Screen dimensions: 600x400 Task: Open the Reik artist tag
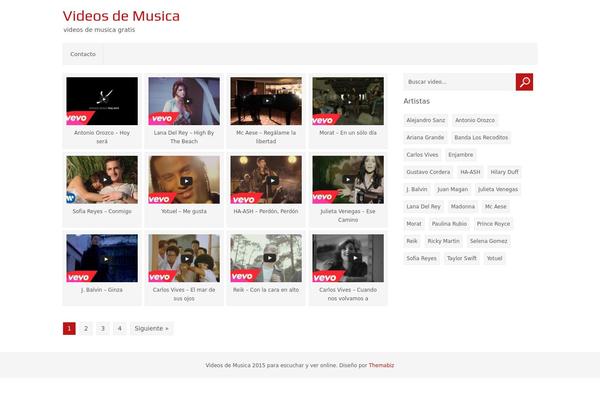click(412, 241)
